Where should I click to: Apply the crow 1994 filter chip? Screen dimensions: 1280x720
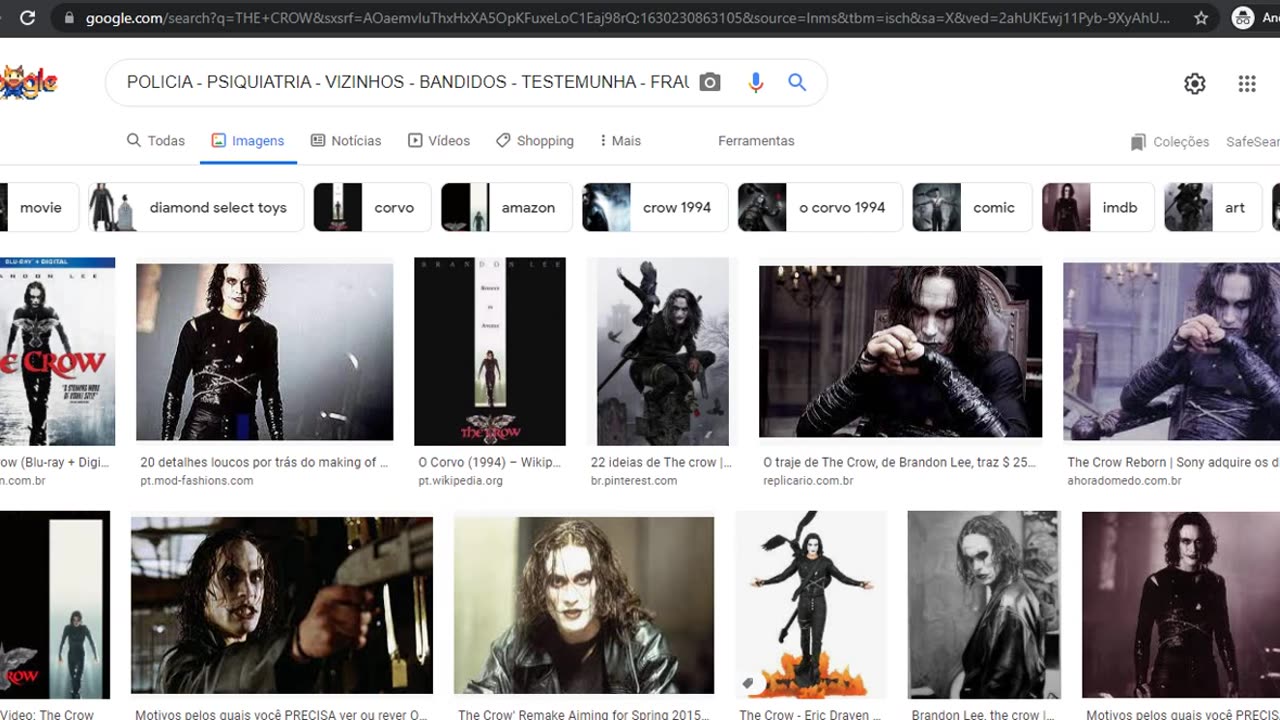655,207
